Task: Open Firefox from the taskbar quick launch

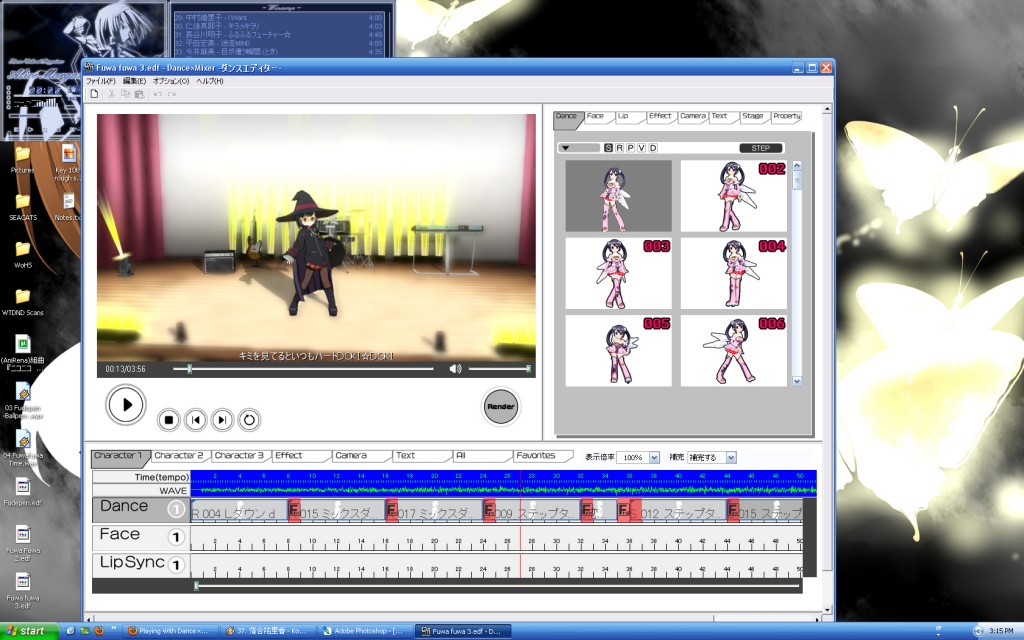Action: point(98,631)
